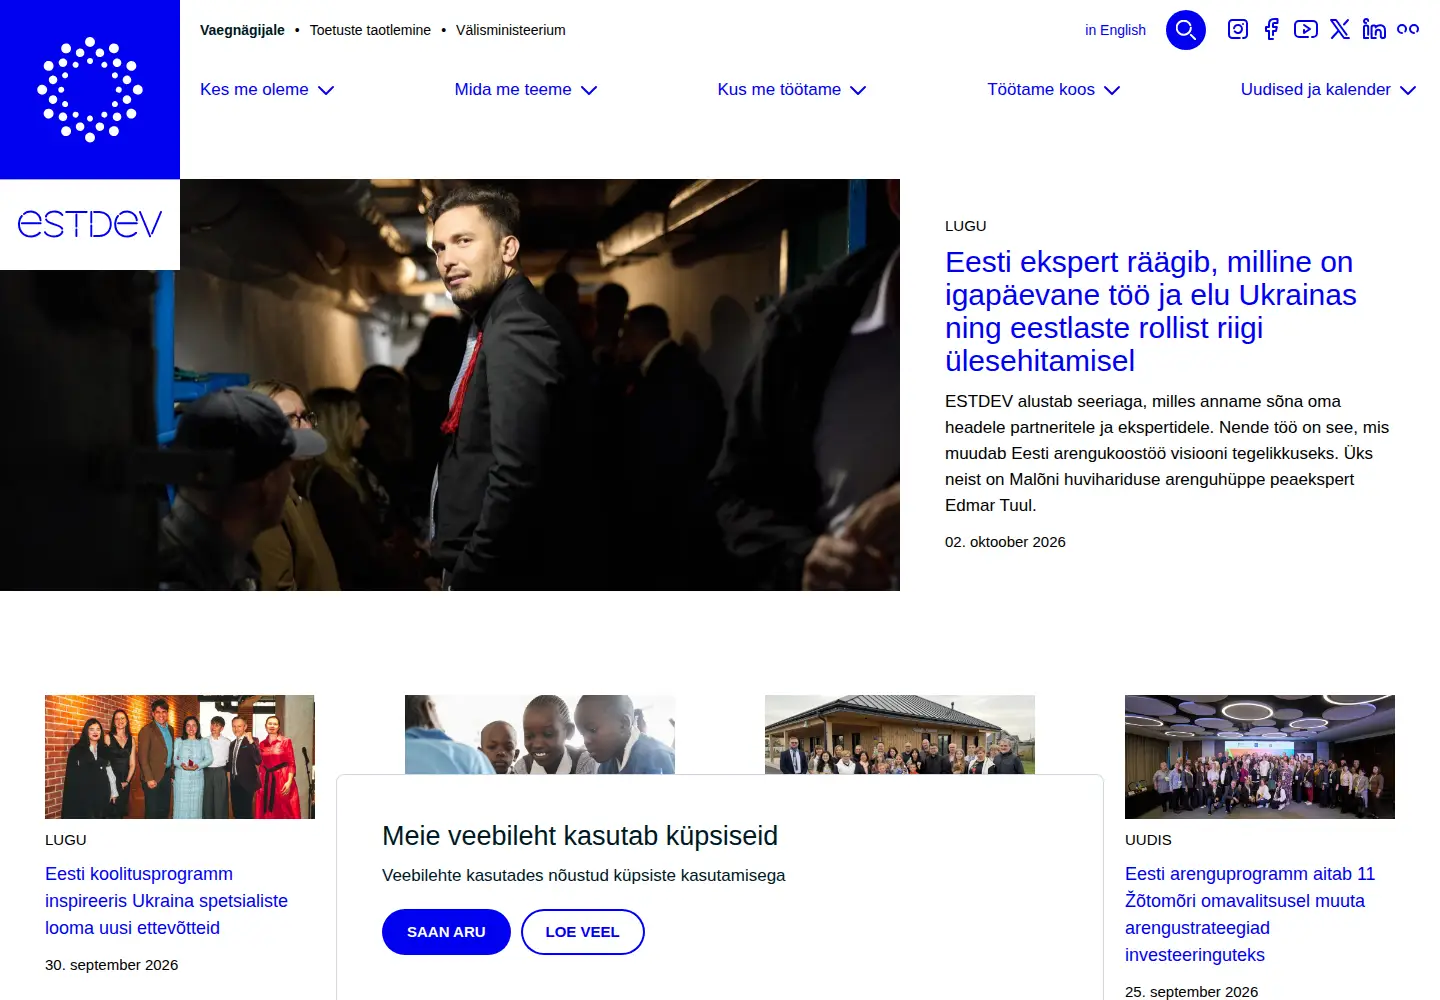Expand the "Uudised ja kalender" menu
This screenshot has height=1000, width=1440.
tap(1329, 90)
